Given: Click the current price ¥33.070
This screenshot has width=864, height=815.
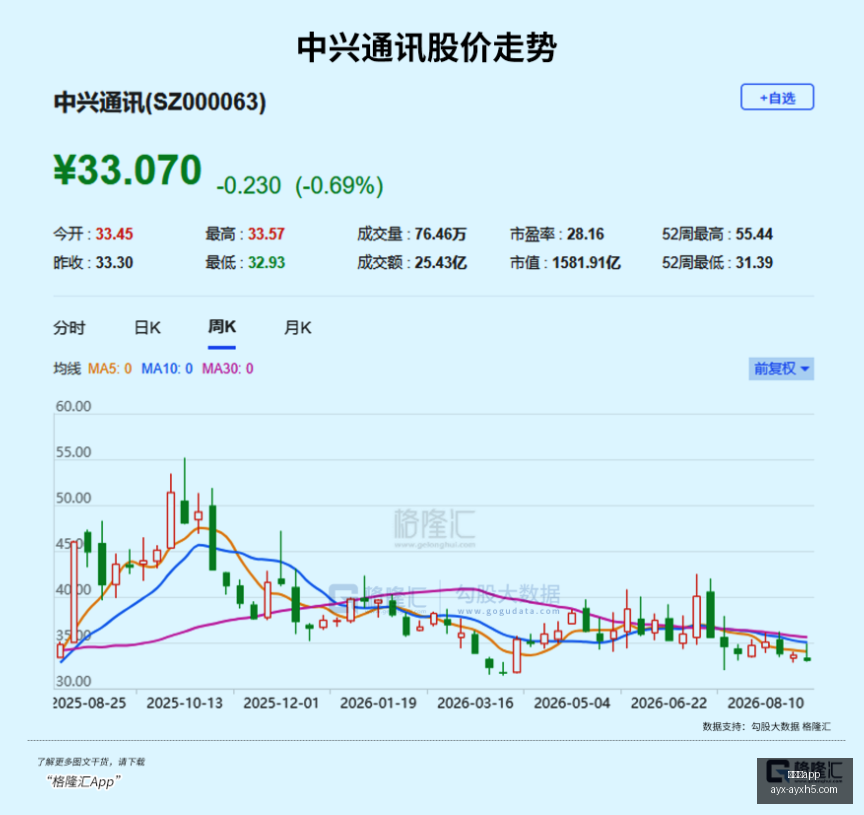Looking at the screenshot, I should [128, 170].
